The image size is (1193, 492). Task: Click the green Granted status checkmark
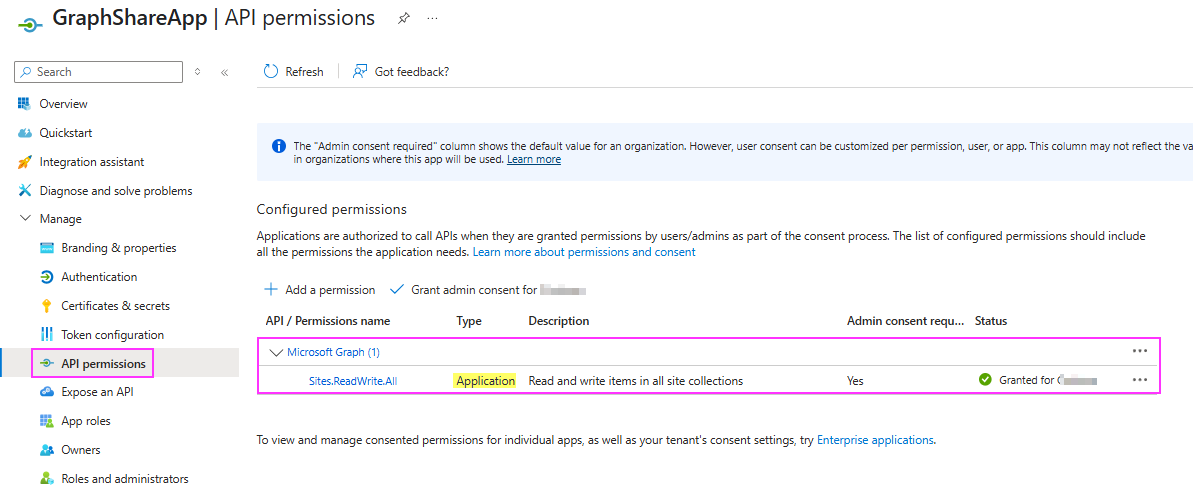click(x=985, y=379)
